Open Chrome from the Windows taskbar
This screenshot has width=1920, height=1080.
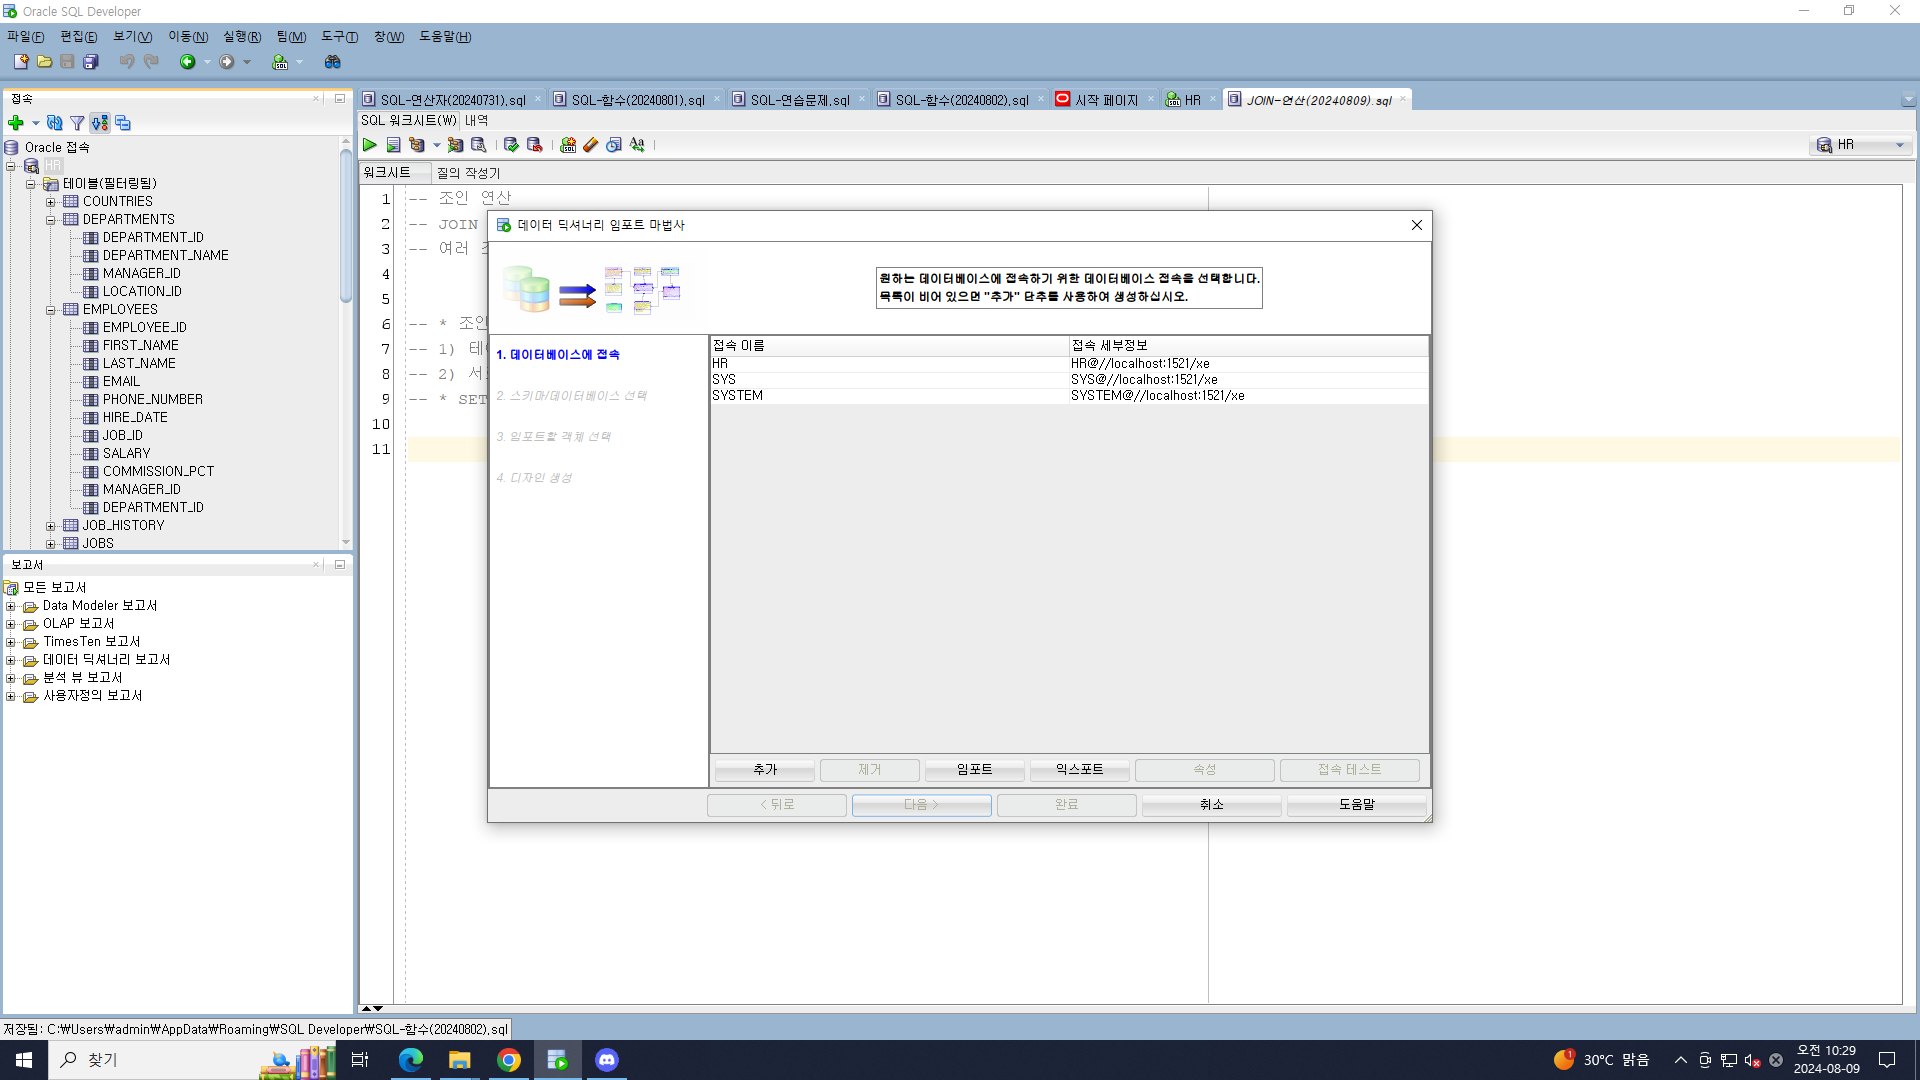point(509,1060)
